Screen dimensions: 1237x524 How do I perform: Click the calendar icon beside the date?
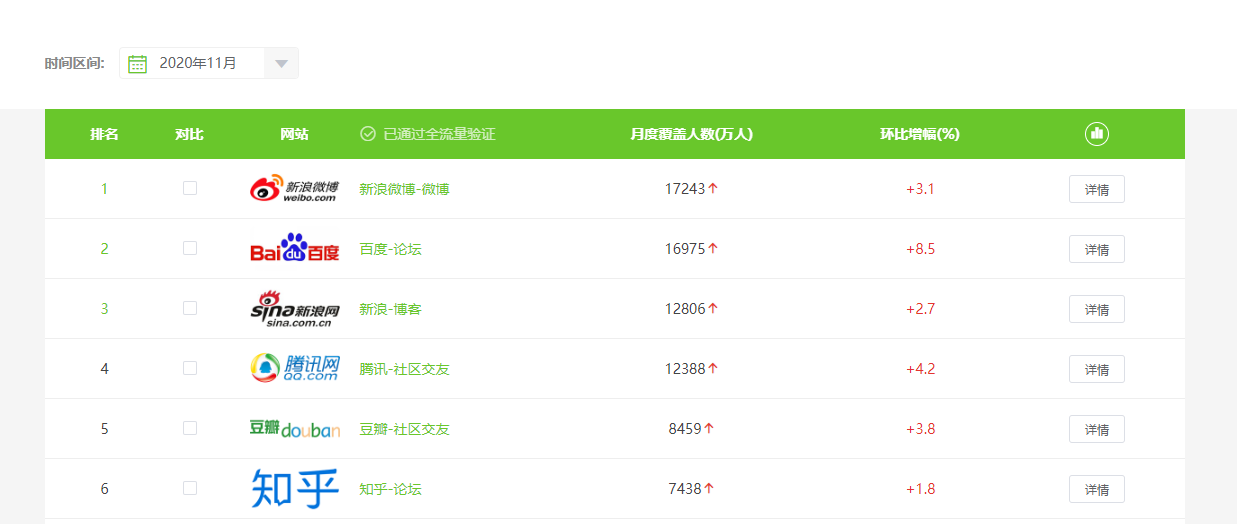point(138,64)
